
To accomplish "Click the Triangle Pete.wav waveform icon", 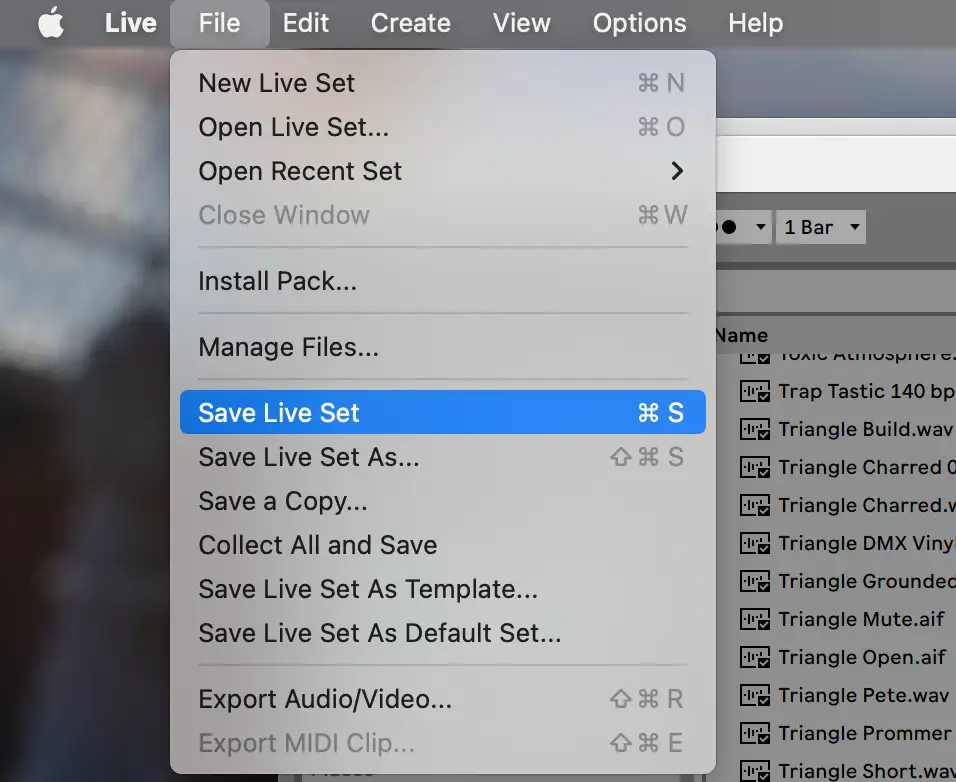I will click(x=754, y=696).
